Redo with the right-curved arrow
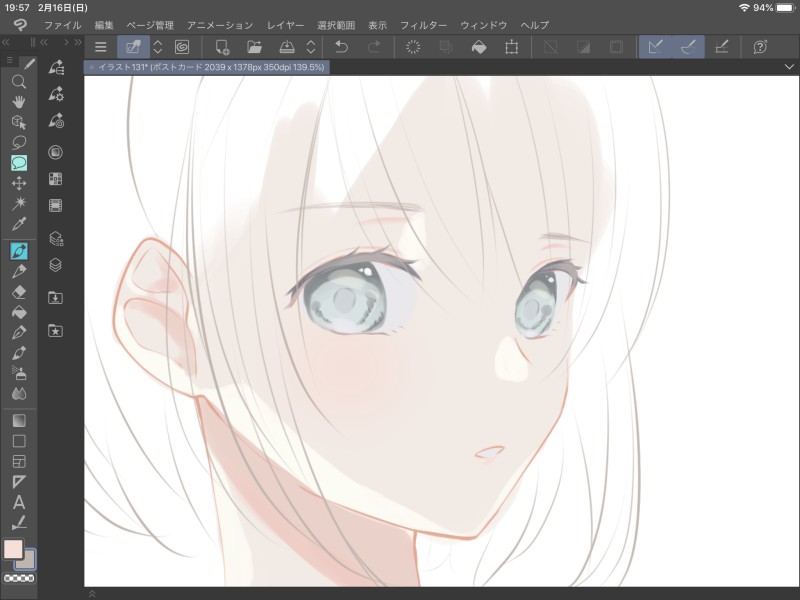The width and height of the screenshot is (800, 600). 374,47
